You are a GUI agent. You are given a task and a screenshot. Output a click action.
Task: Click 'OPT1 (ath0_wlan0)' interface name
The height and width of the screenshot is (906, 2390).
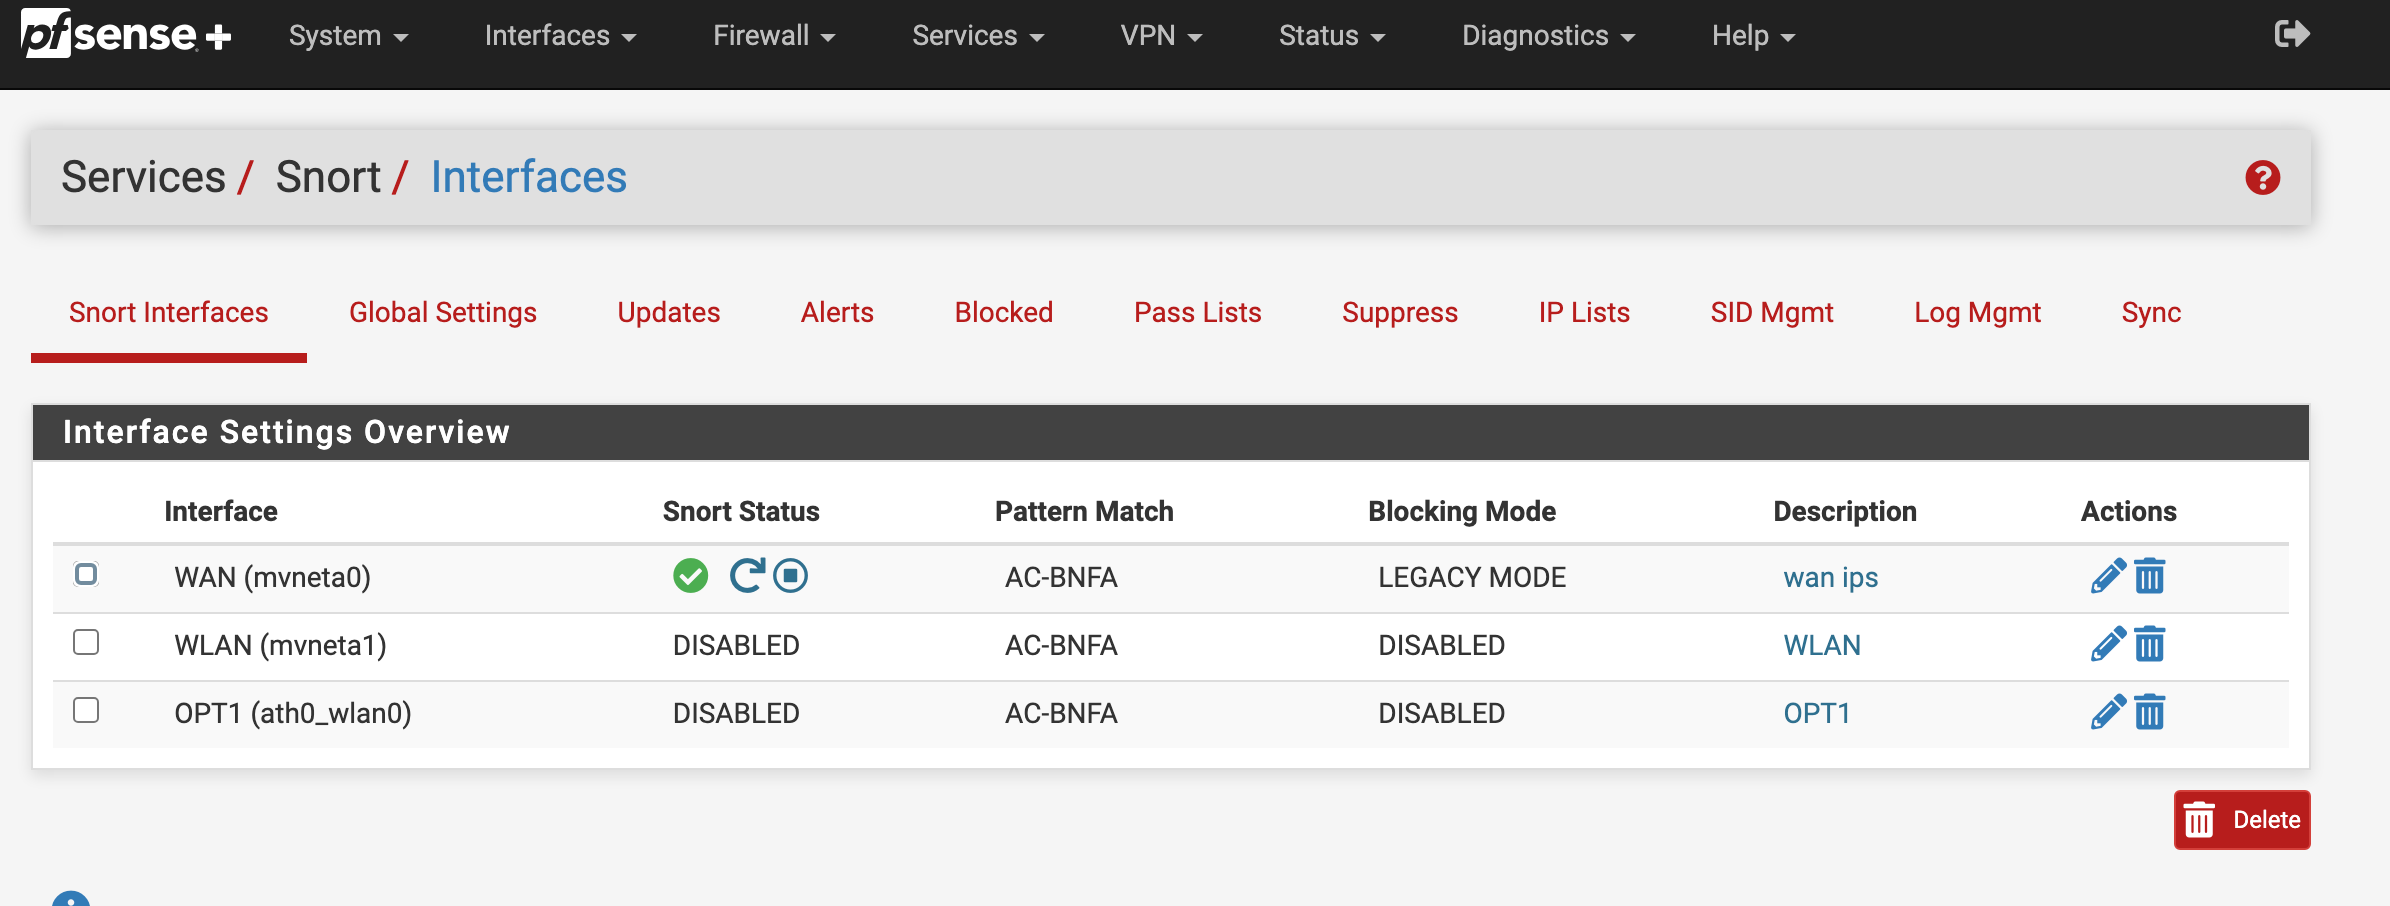293,713
